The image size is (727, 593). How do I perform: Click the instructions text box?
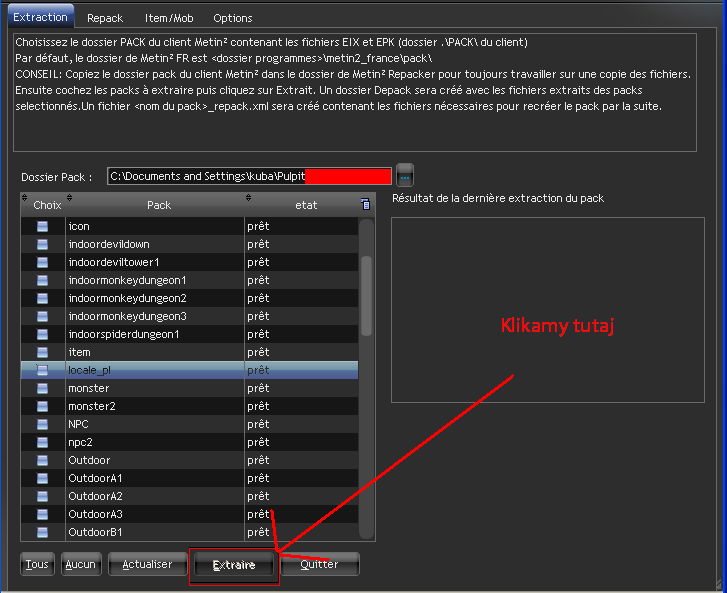tap(355, 92)
